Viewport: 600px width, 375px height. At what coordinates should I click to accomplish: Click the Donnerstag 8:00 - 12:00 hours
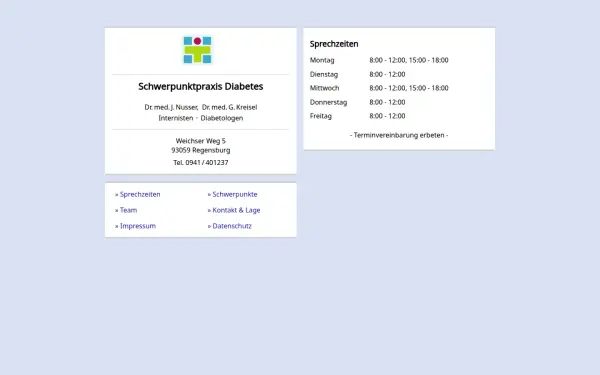[x=387, y=102]
